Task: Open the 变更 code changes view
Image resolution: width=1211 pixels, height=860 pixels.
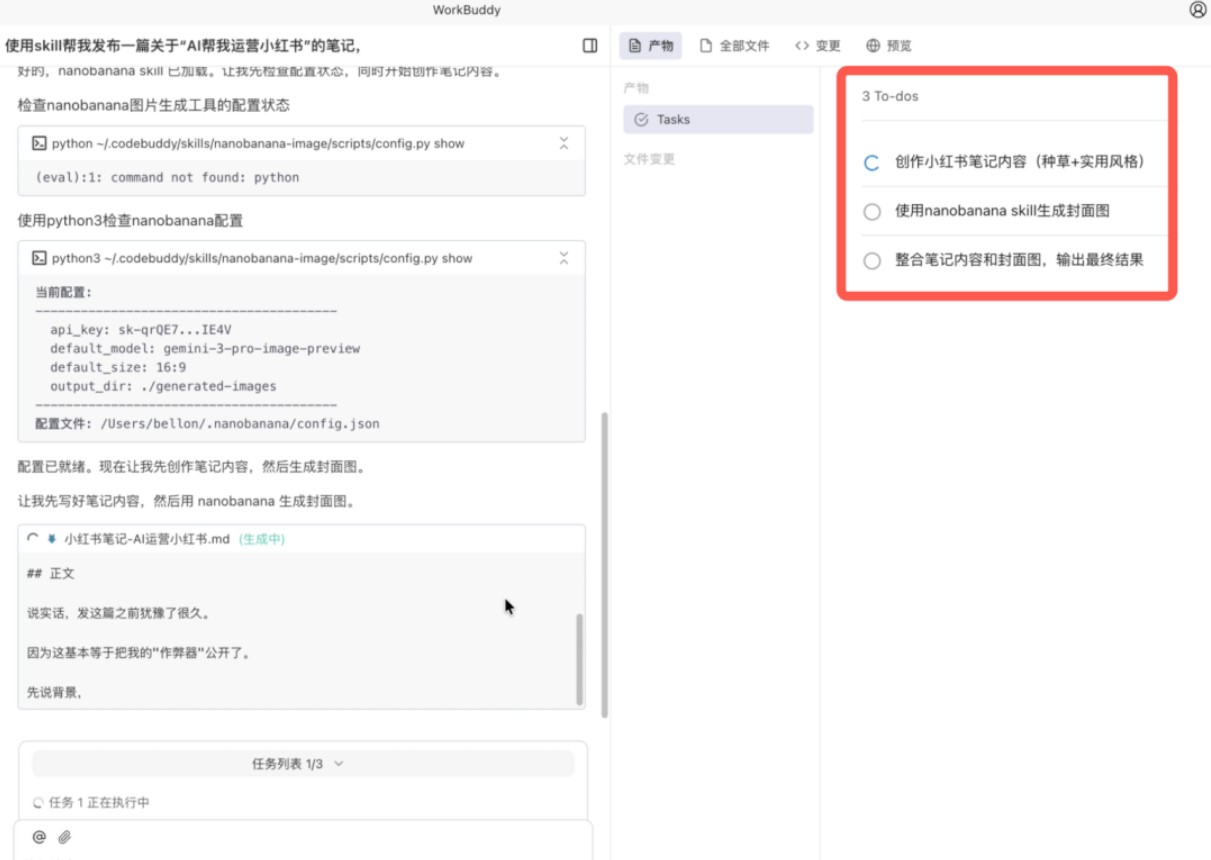Action: (x=818, y=44)
